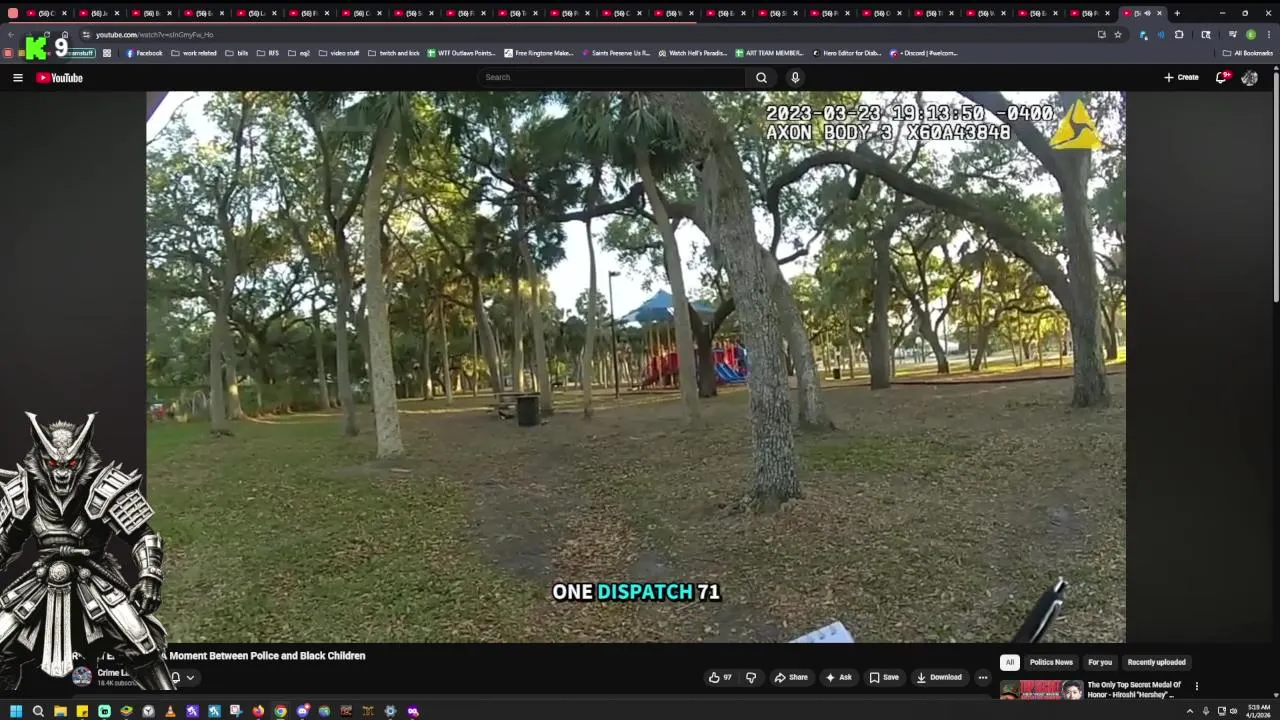This screenshot has height=720, width=1280.
Task: Open Chrome's three-dot menu
Action: tap(1268, 34)
